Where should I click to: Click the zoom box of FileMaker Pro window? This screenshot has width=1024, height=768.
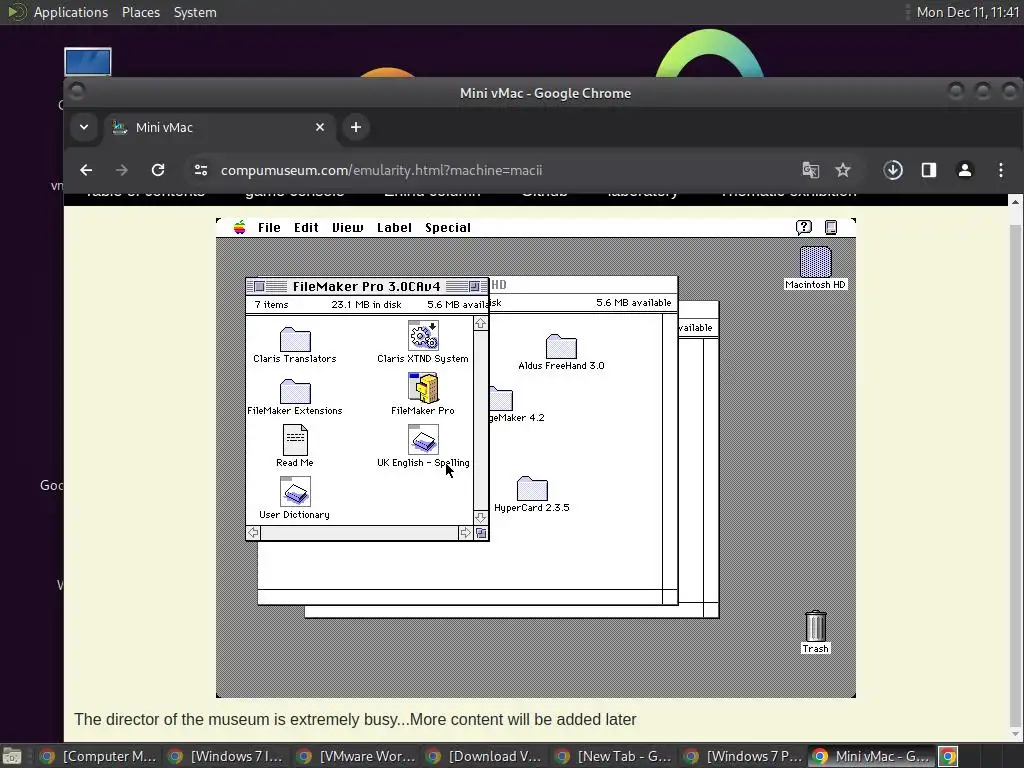(x=475, y=286)
